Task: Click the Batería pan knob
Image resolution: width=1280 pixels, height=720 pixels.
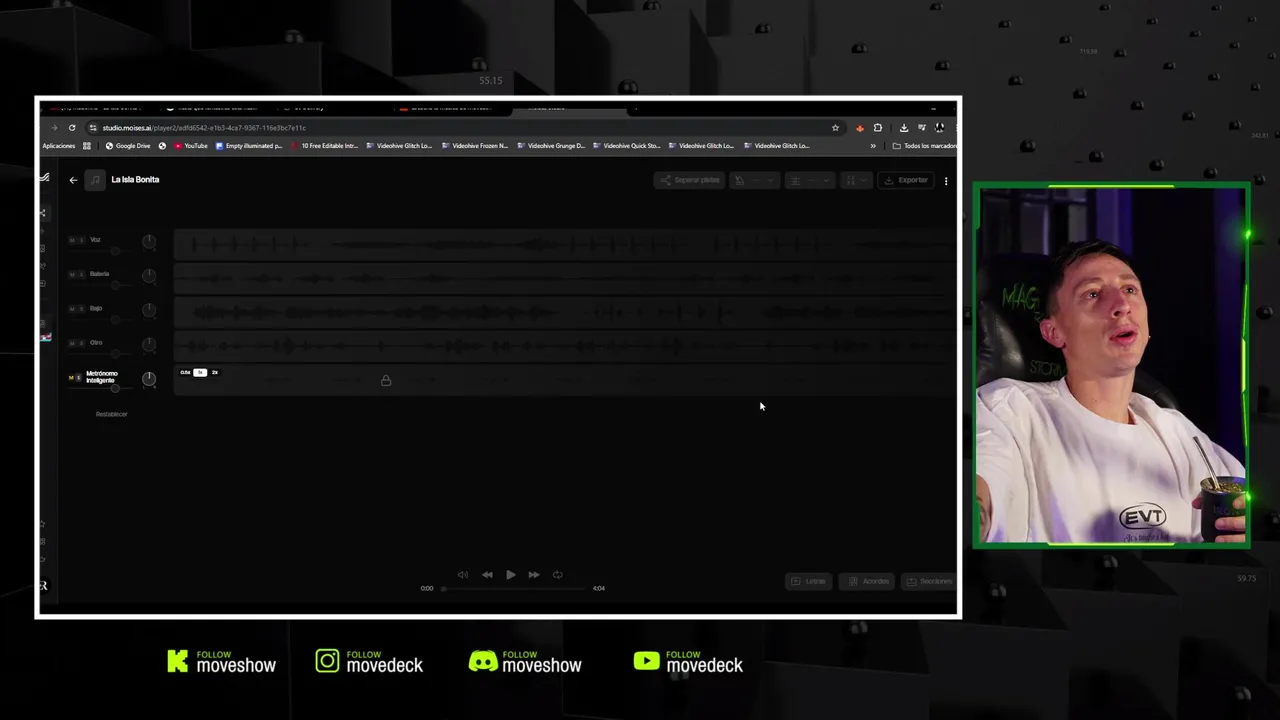Action: pos(149,275)
